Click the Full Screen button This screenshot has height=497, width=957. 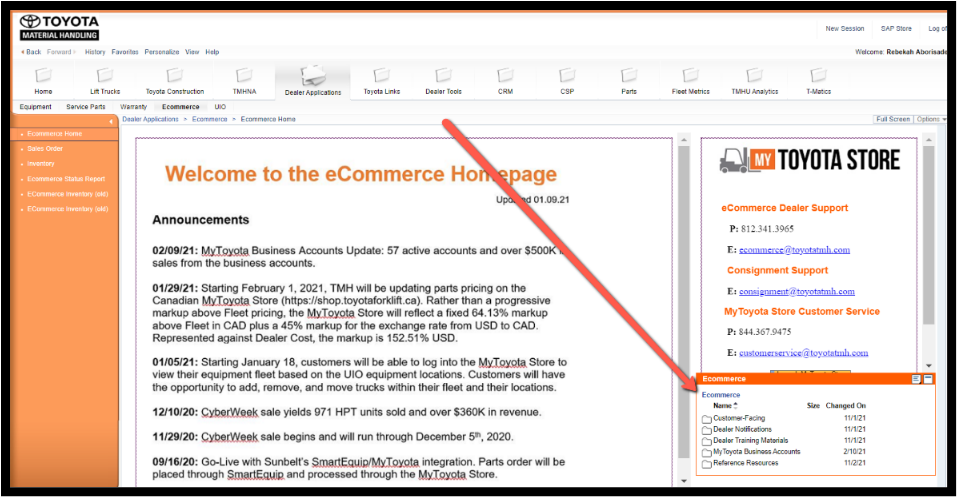point(893,119)
